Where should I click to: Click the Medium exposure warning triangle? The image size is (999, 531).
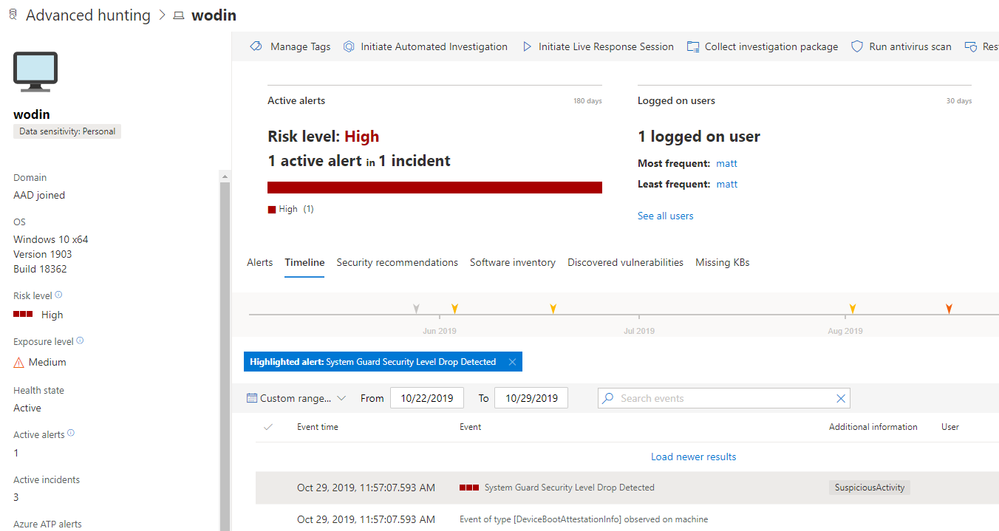coord(18,362)
